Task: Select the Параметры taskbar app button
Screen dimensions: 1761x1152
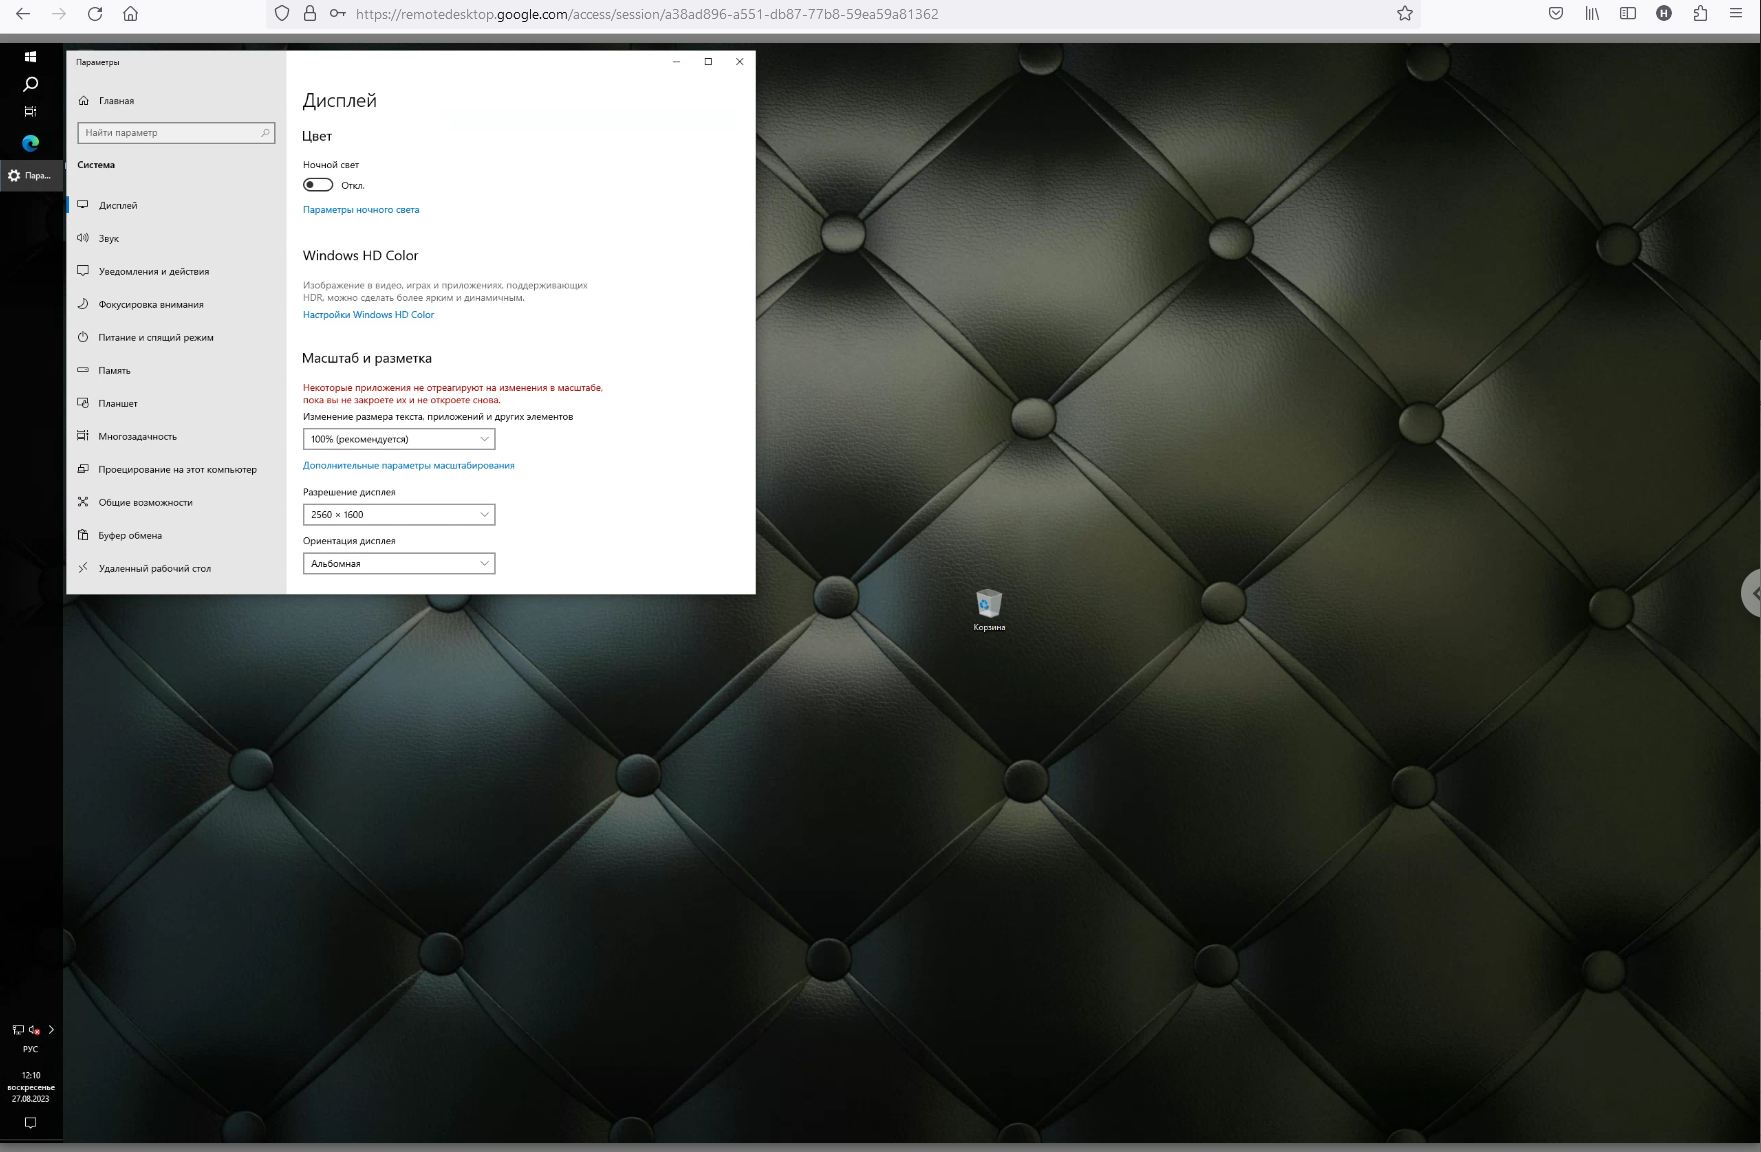Action: coord(31,175)
